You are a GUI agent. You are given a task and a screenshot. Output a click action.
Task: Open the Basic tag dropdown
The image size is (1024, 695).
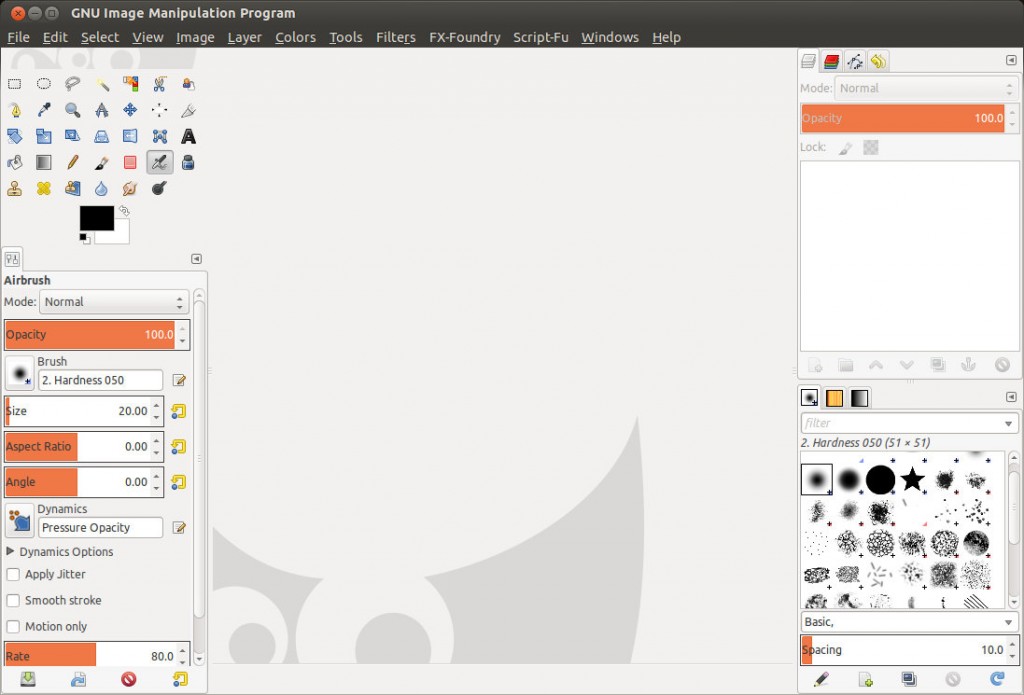coord(909,622)
